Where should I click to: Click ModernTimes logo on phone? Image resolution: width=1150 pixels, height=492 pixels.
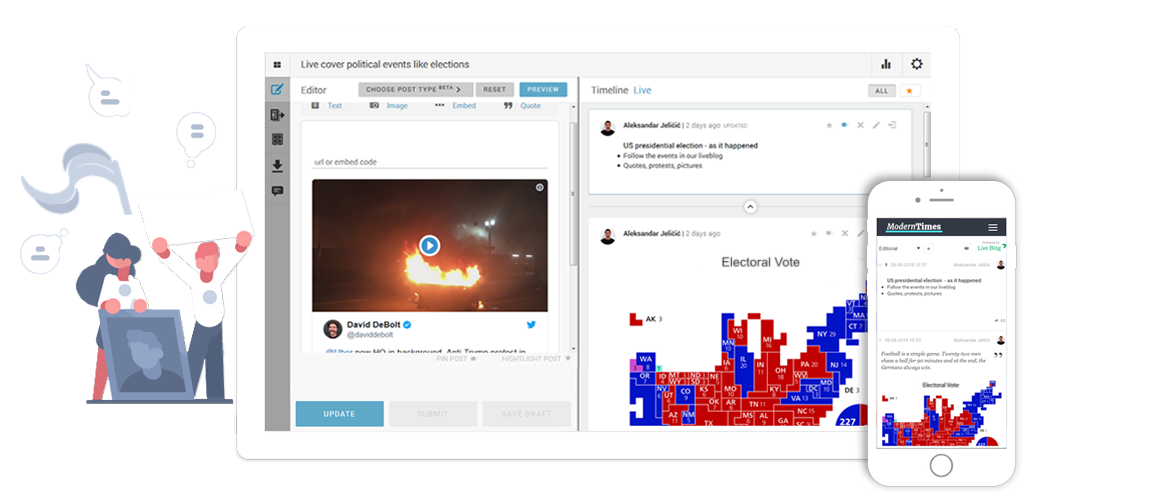913,227
